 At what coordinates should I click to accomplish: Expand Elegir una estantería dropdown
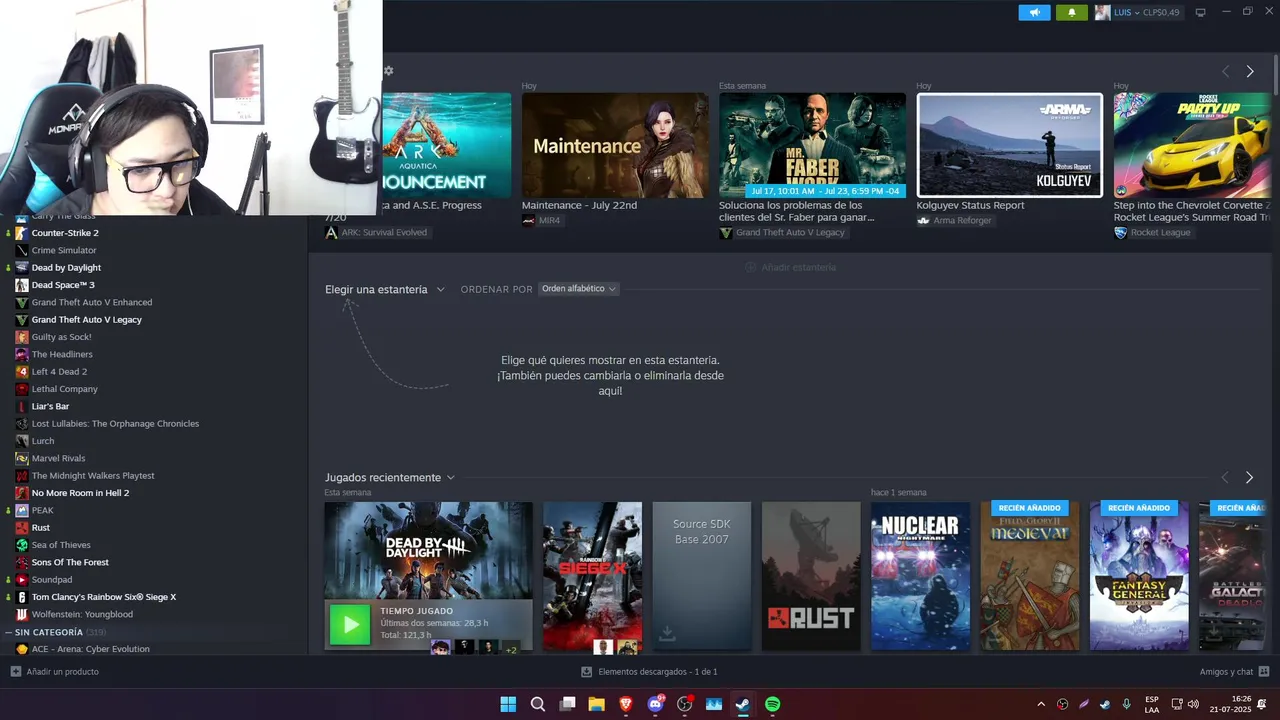[384, 289]
